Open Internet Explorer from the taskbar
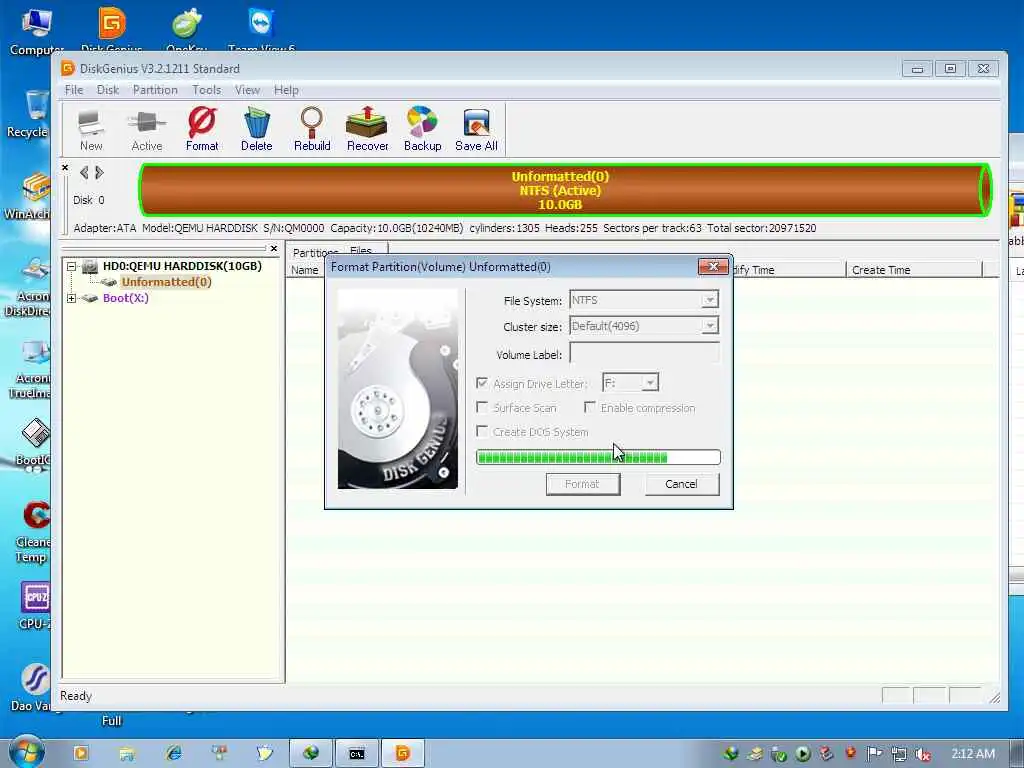 pyautogui.click(x=174, y=753)
